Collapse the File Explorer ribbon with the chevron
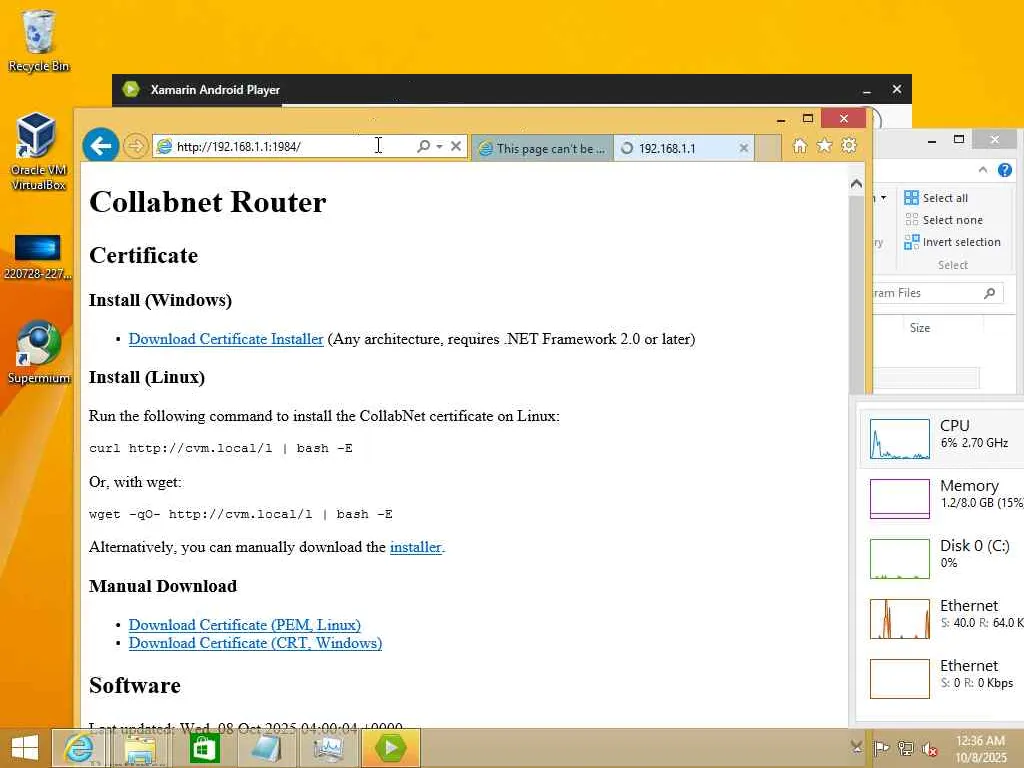The image size is (1024, 768). click(983, 170)
